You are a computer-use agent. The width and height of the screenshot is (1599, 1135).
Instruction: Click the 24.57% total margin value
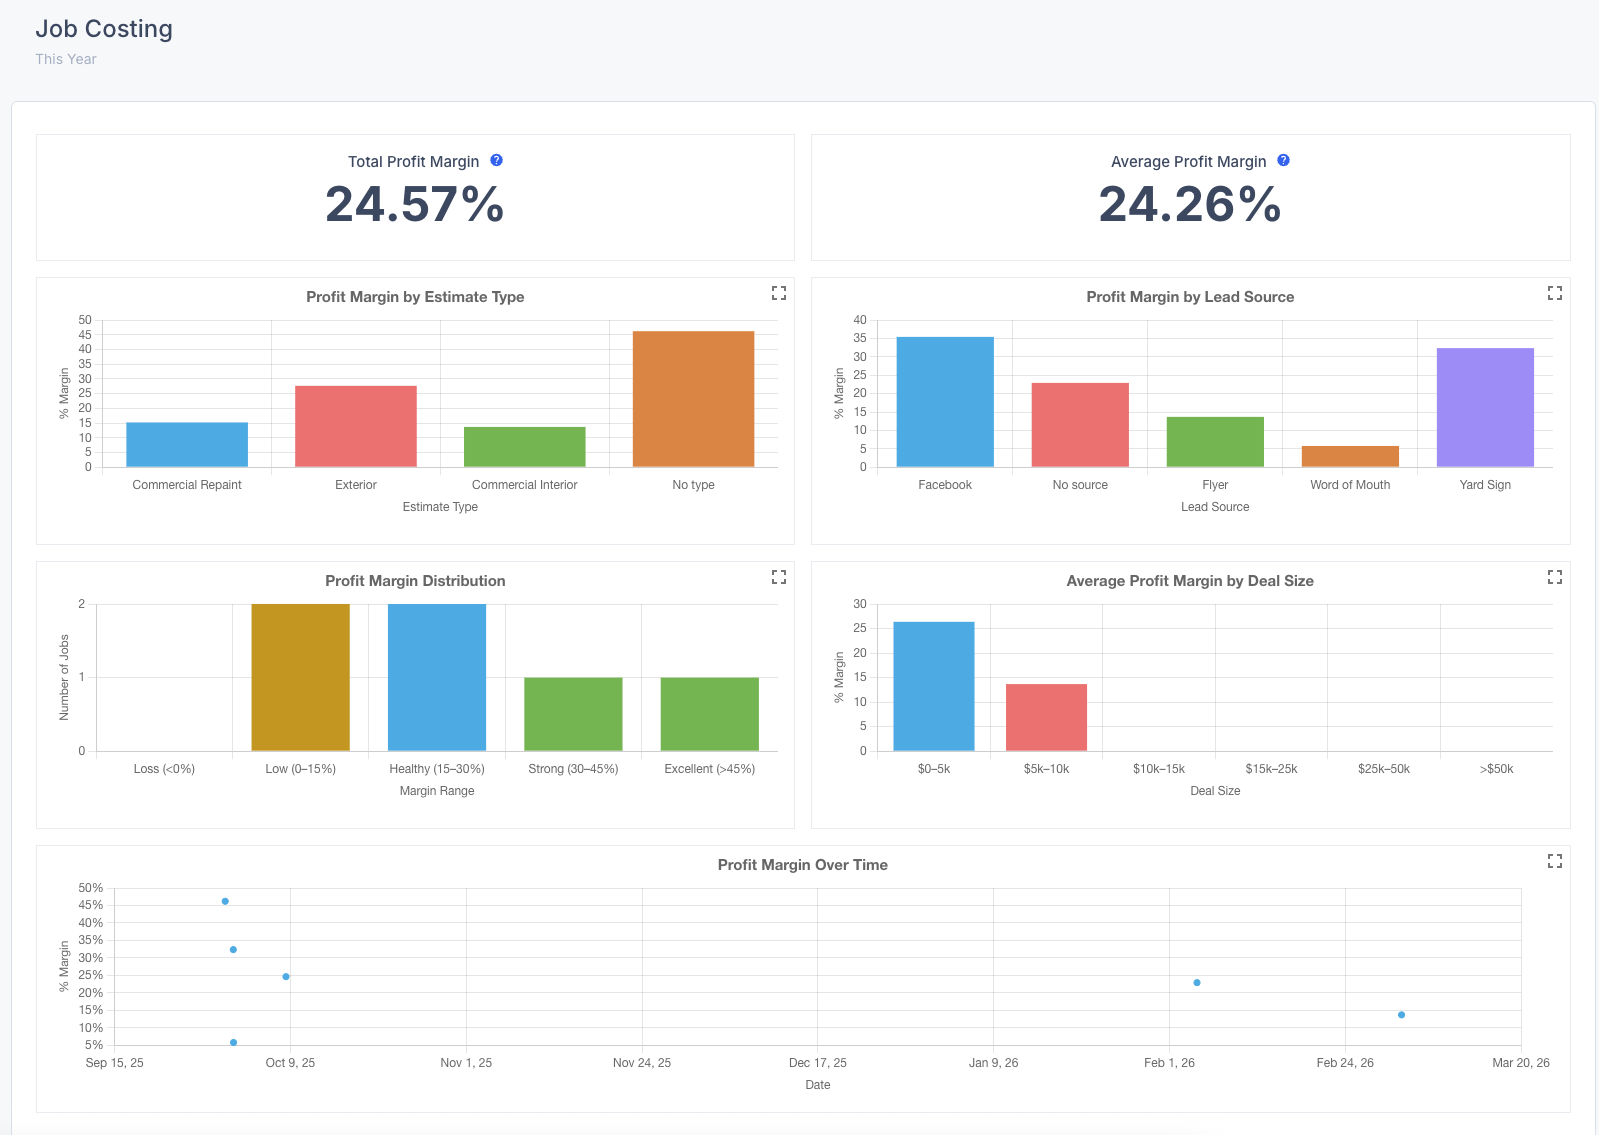(x=415, y=205)
